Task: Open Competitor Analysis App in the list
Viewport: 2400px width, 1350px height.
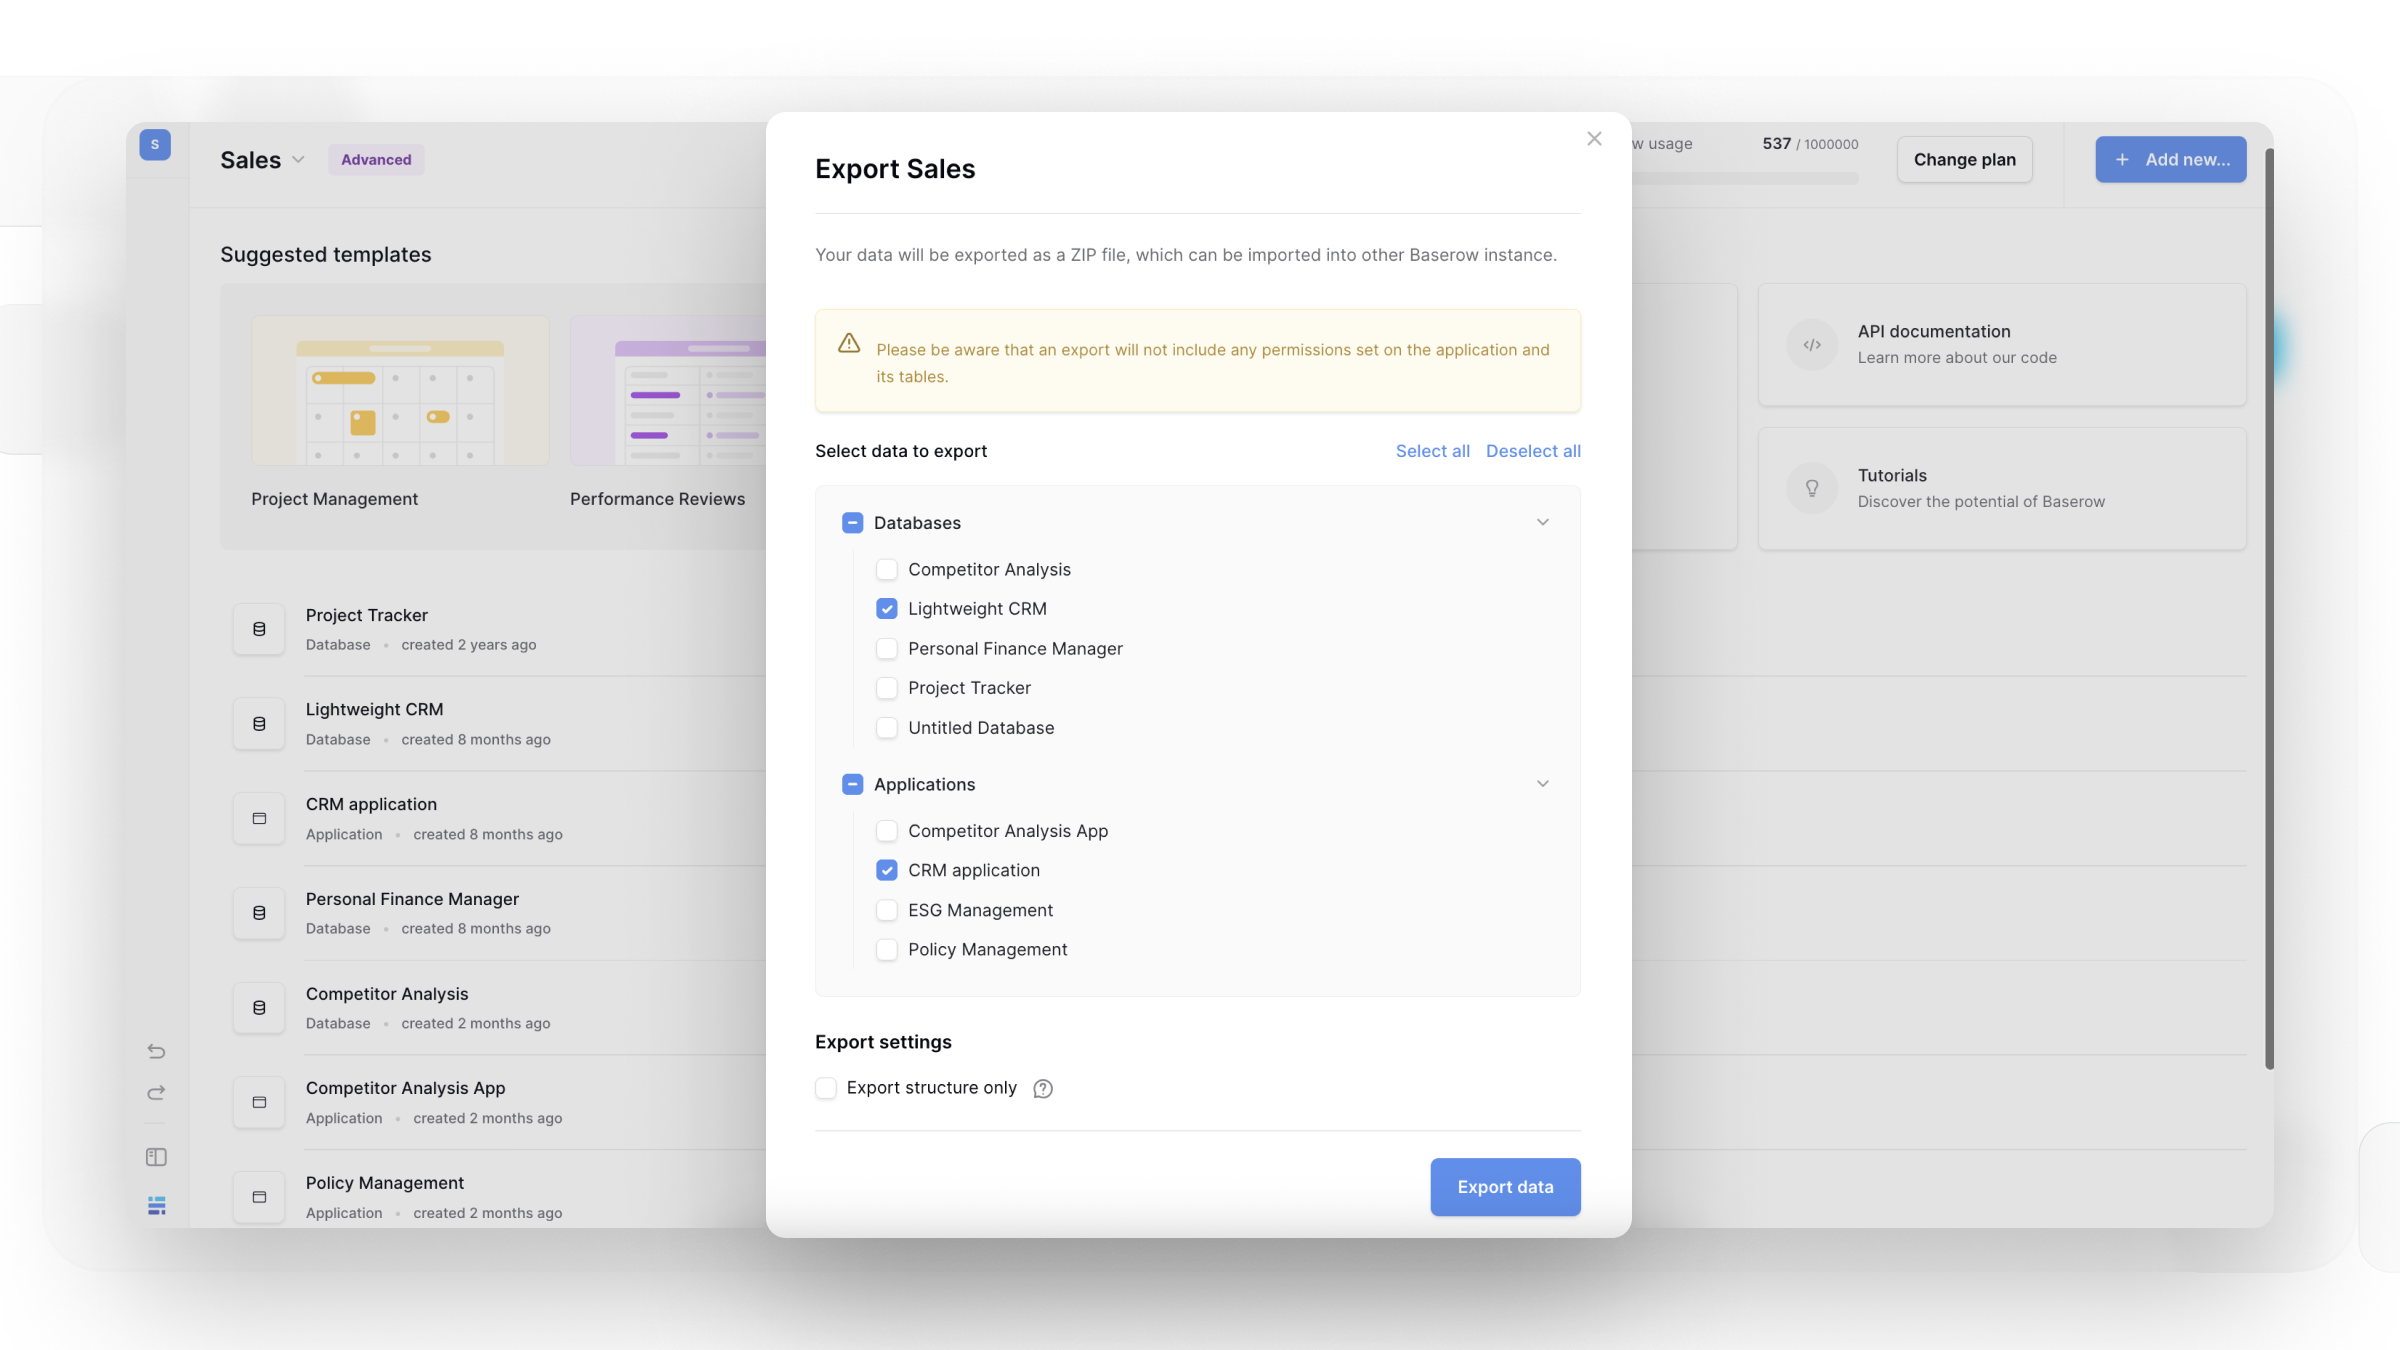Action: [x=405, y=1089]
